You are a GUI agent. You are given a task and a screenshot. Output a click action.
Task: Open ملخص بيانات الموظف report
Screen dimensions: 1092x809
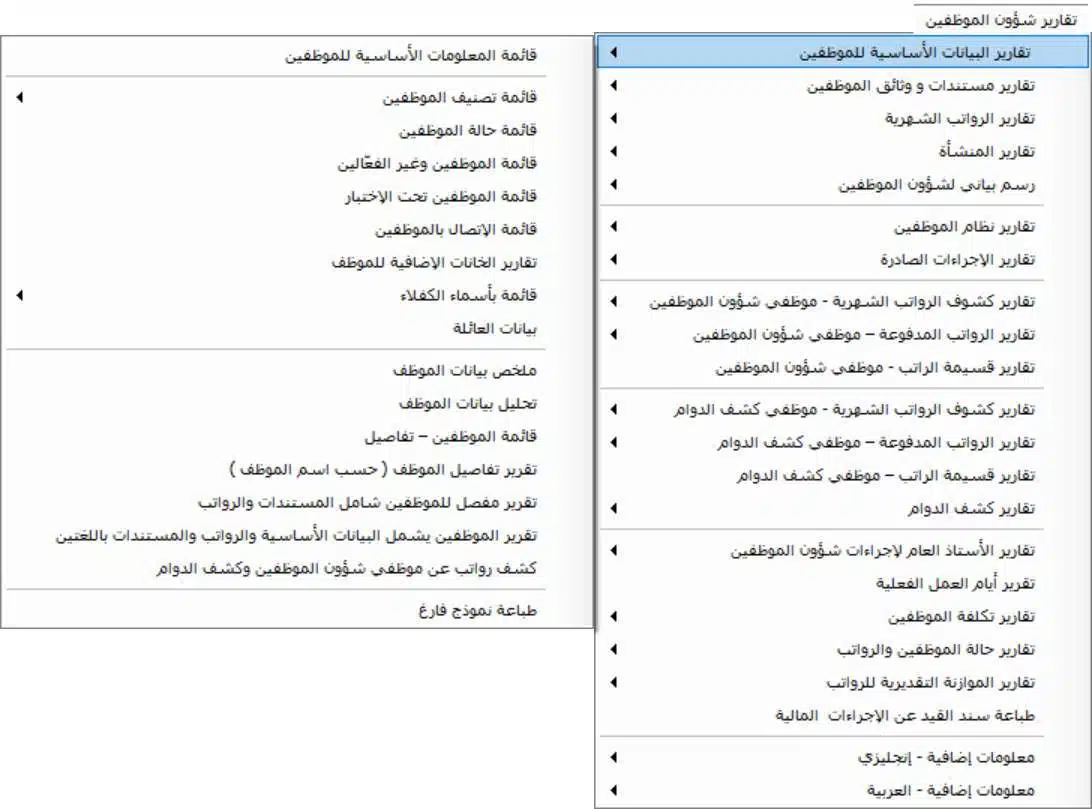(x=465, y=371)
